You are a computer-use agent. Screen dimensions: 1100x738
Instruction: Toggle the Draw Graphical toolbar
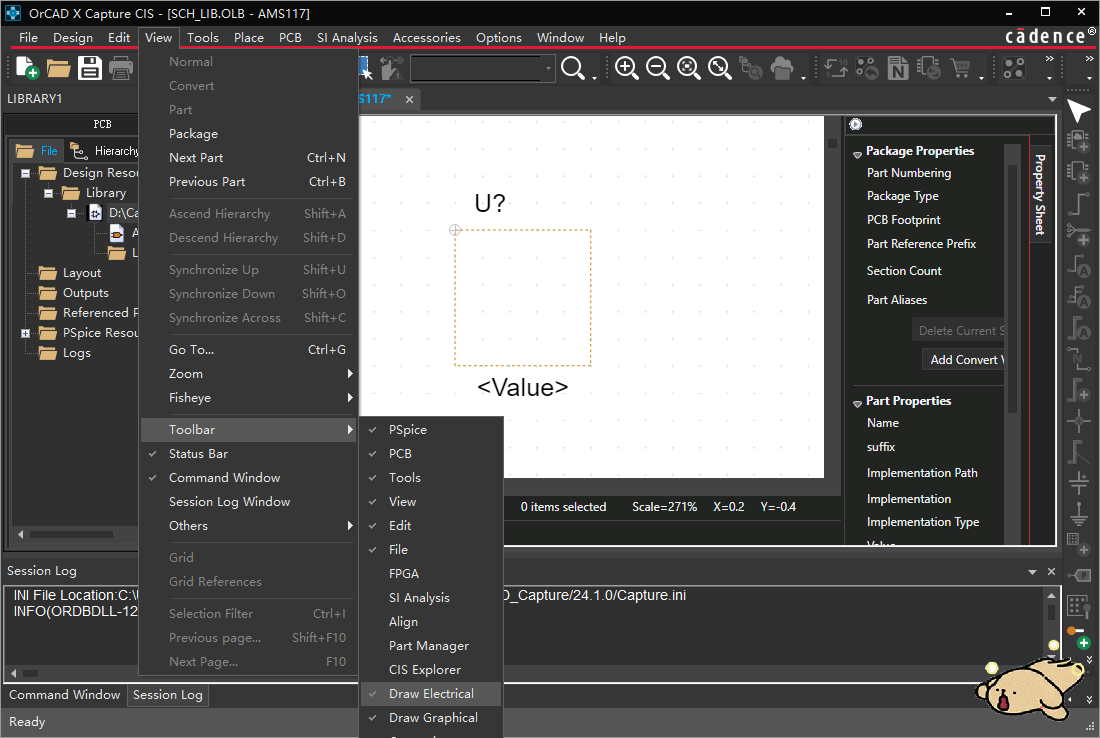point(431,718)
